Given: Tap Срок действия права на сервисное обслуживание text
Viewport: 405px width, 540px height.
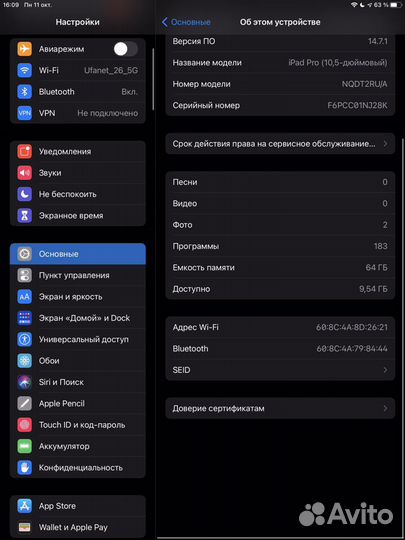Looking at the screenshot, I should coord(274,144).
